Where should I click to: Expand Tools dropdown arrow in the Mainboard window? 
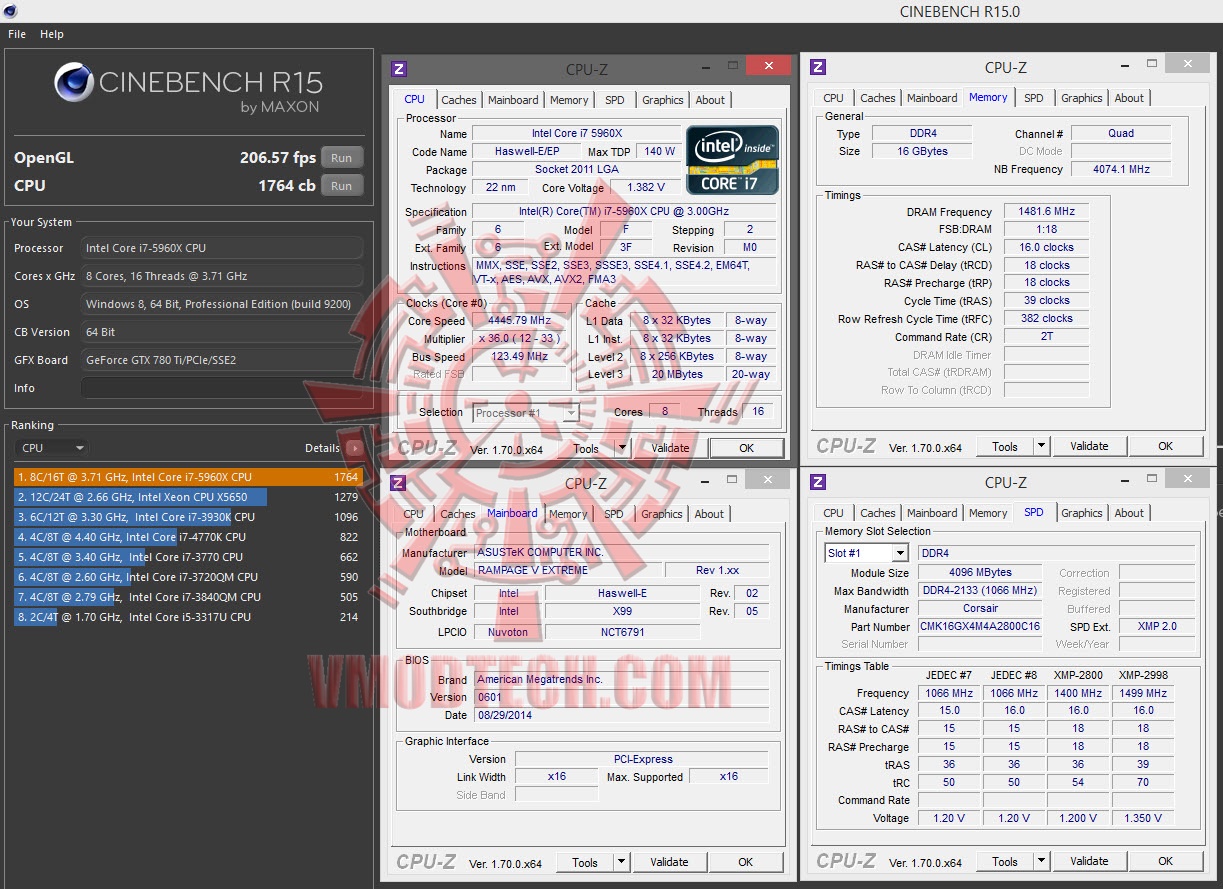click(621, 862)
